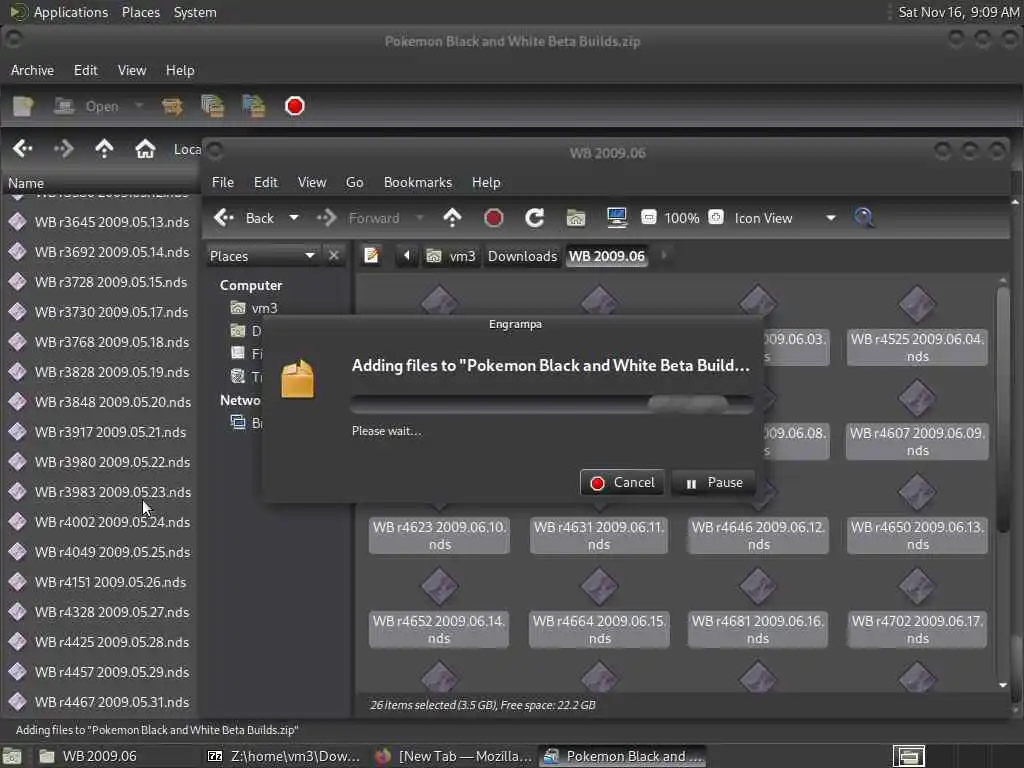Image resolution: width=1024 pixels, height=768 pixels.
Task: Open the Go menu in file manager
Action: coord(355,182)
